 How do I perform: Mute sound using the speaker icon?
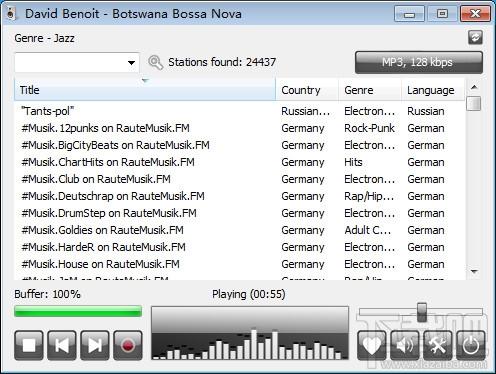[x=405, y=345]
